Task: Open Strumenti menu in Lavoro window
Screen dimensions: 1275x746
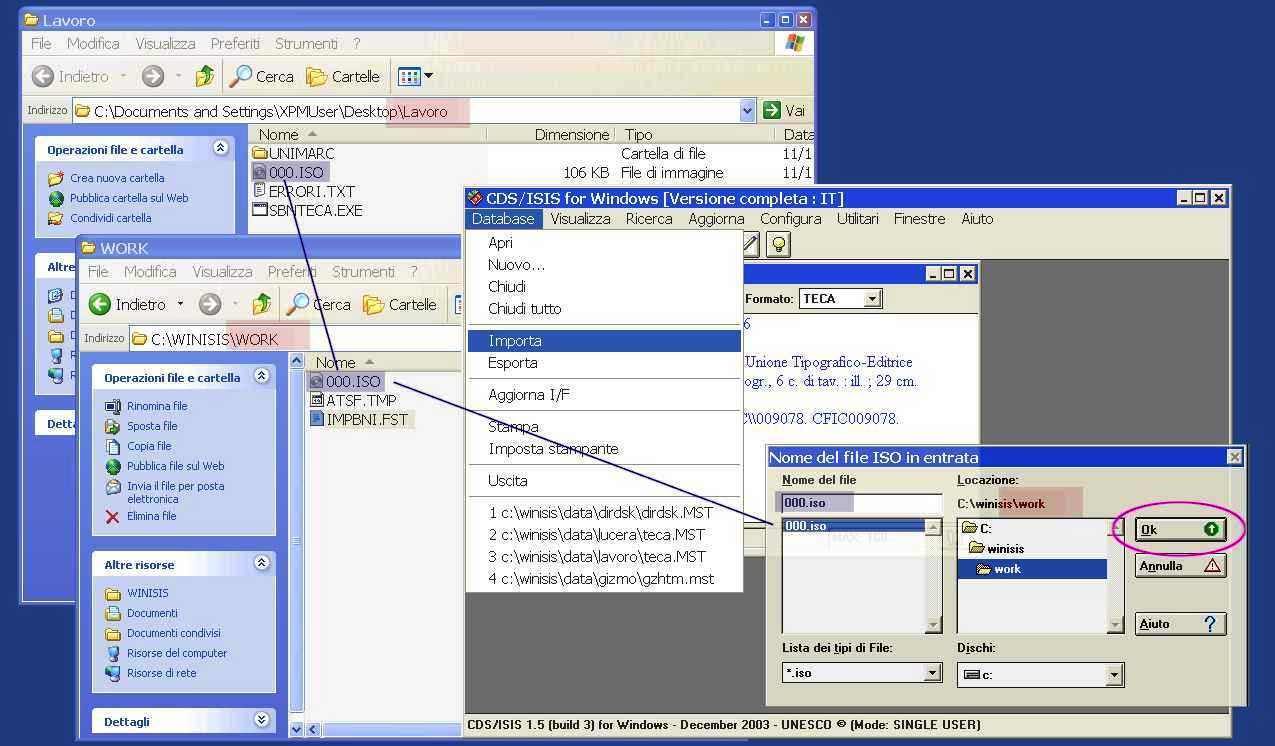Action: point(306,44)
